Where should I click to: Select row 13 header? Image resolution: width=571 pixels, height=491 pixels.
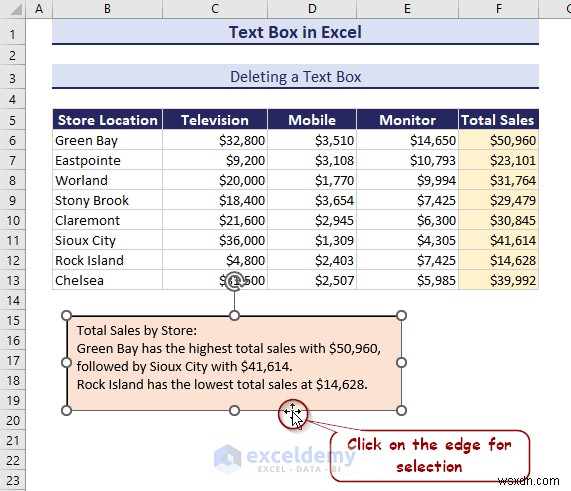[x=13, y=280]
